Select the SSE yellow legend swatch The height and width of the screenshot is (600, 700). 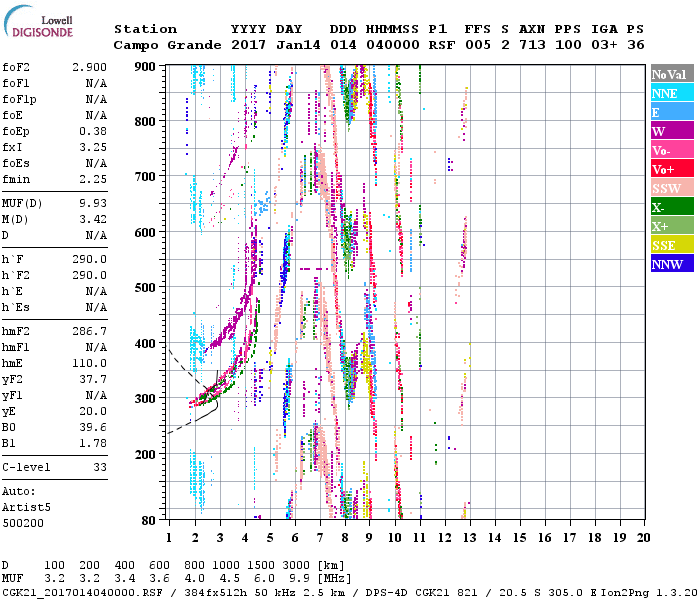coord(672,245)
